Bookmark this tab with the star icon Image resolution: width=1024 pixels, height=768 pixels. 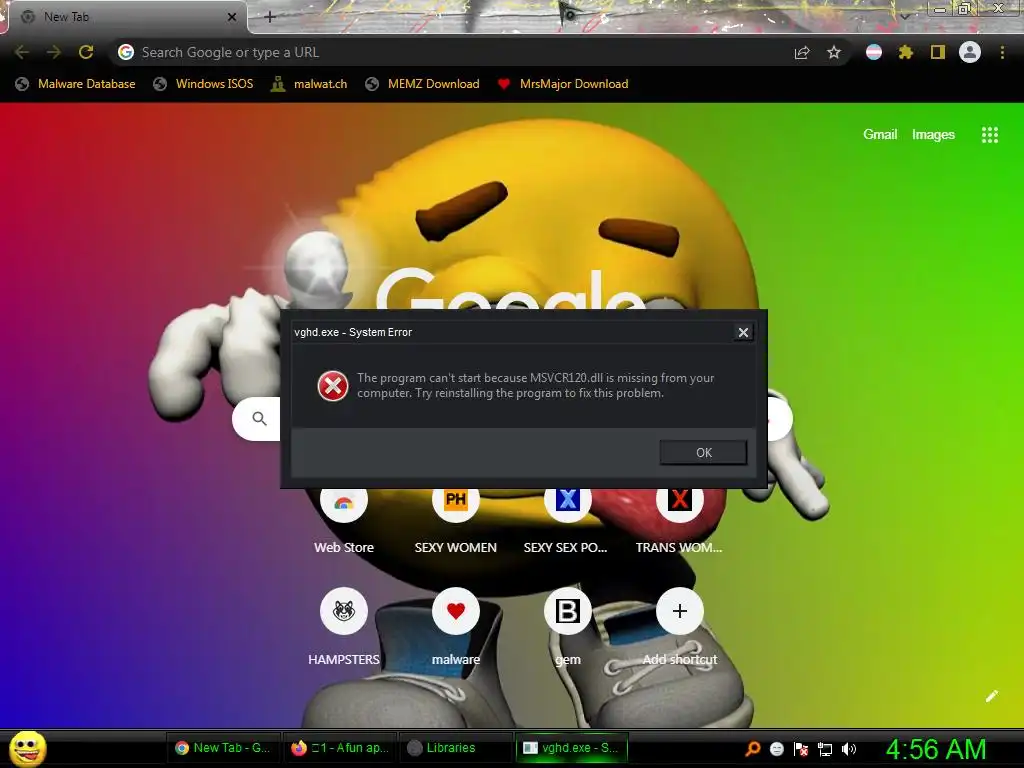coord(834,52)
